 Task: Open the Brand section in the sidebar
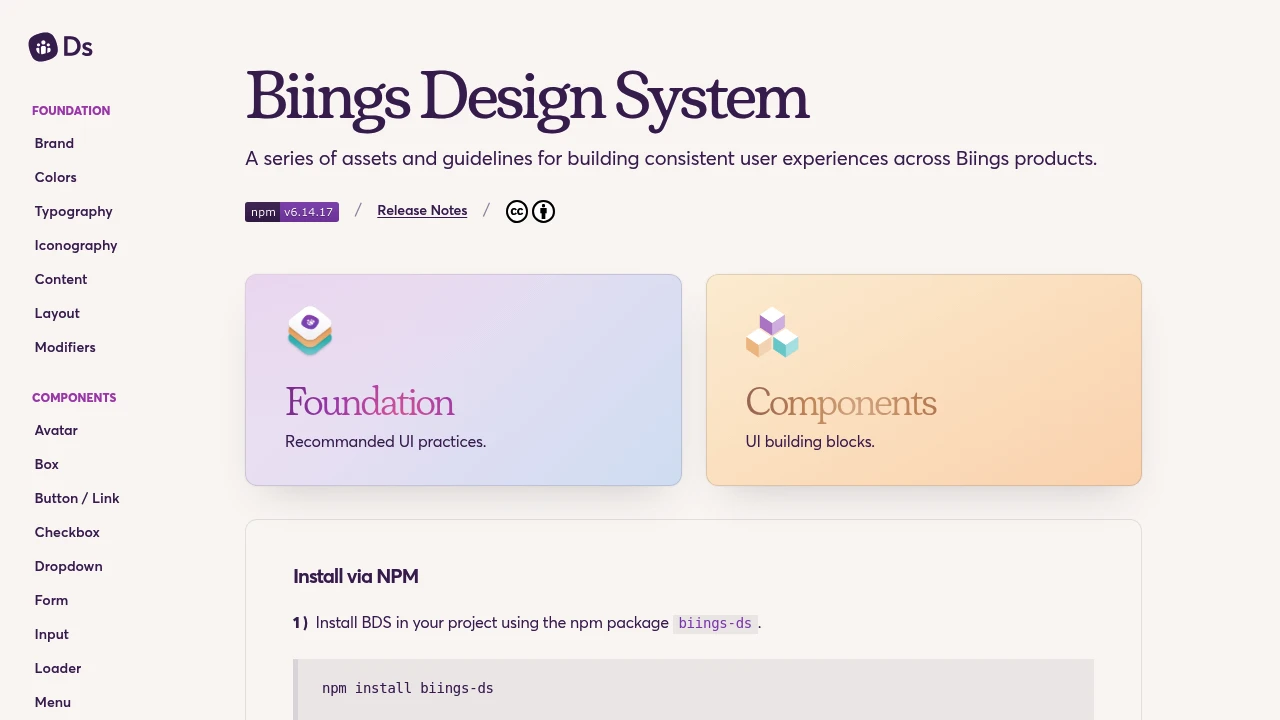(x=54, y=143)
